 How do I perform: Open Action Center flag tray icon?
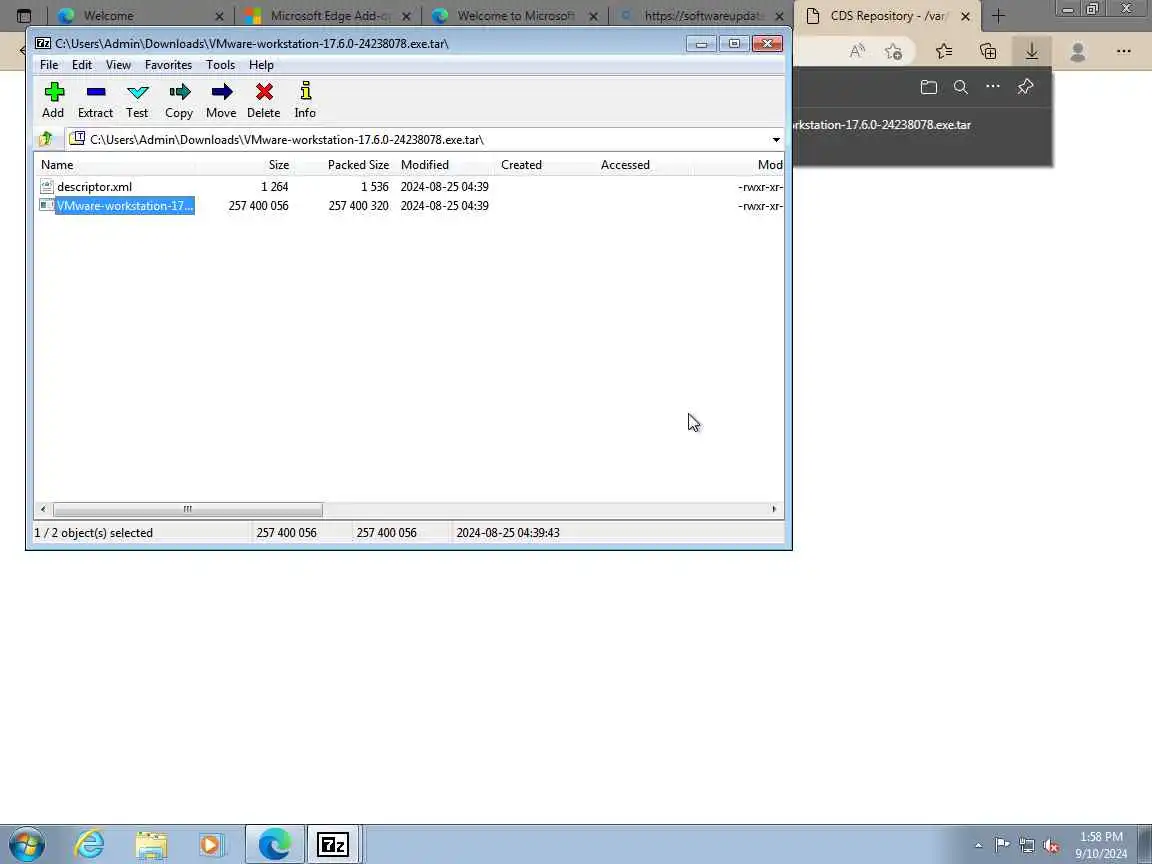[x=1001, y=846]
